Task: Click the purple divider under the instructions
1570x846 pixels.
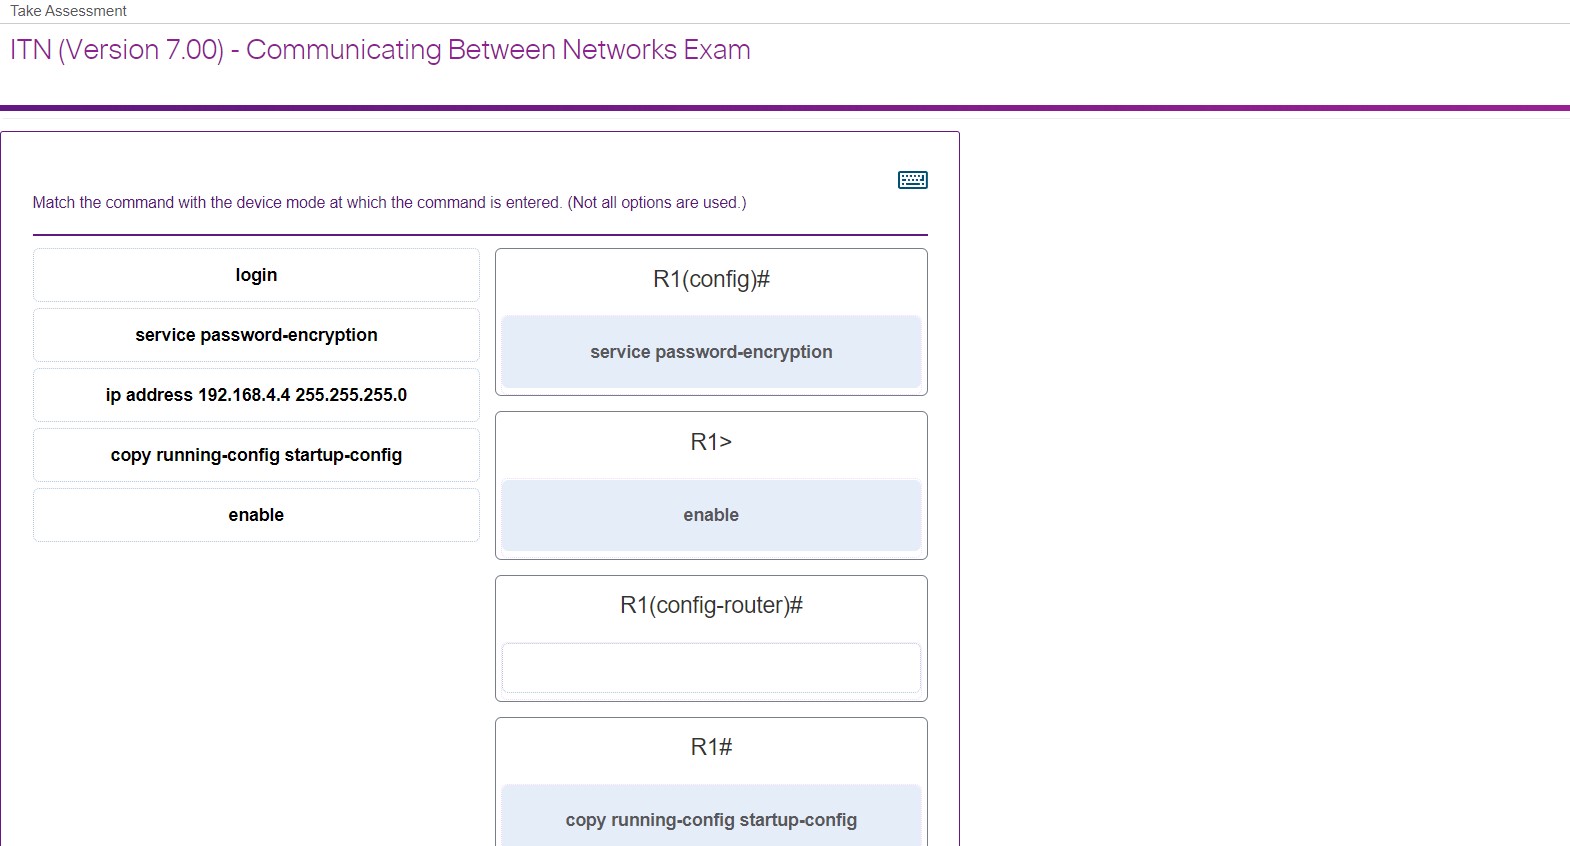Action: (480, 231)
